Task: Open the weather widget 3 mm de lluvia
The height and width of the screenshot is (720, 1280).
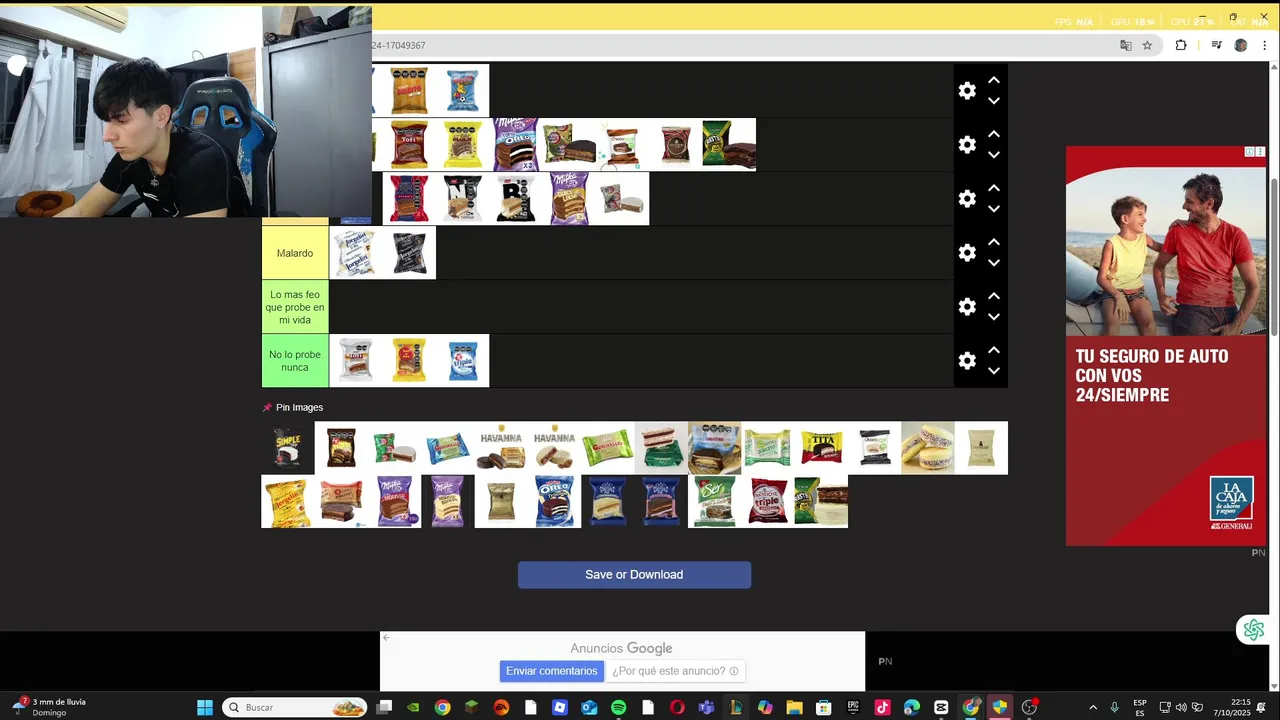Action: [50, 707]
